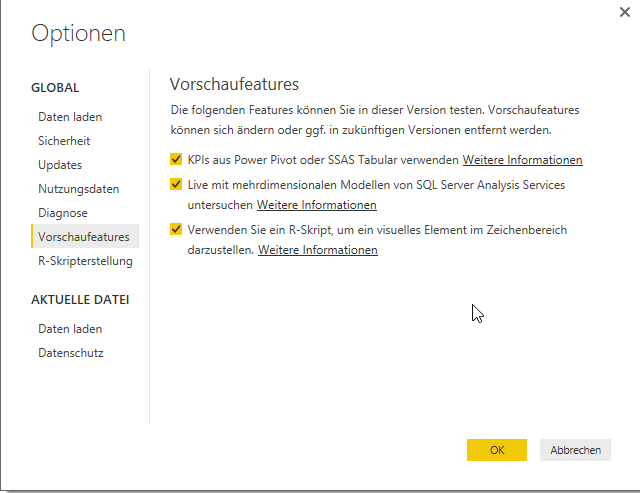
Task: Open Weitere Informationen link for KPIs
Action: point(522,160)
